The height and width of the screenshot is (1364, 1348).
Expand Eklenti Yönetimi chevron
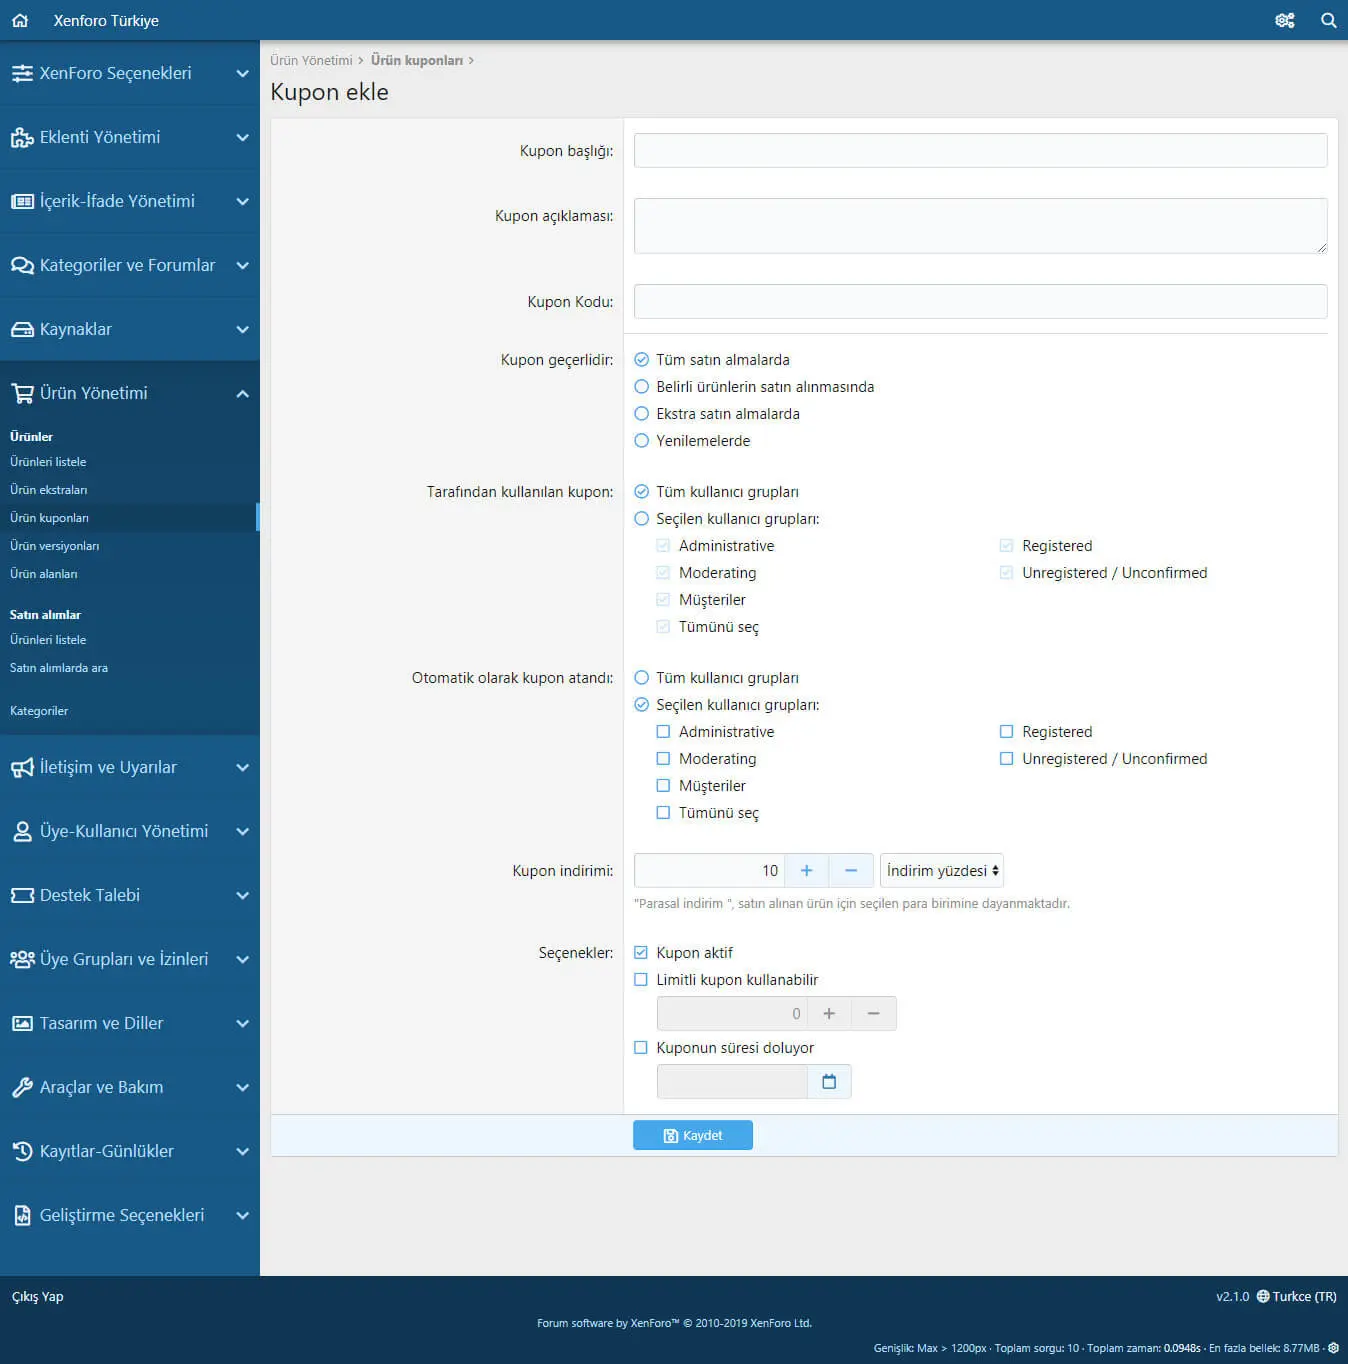click(242, 137)
